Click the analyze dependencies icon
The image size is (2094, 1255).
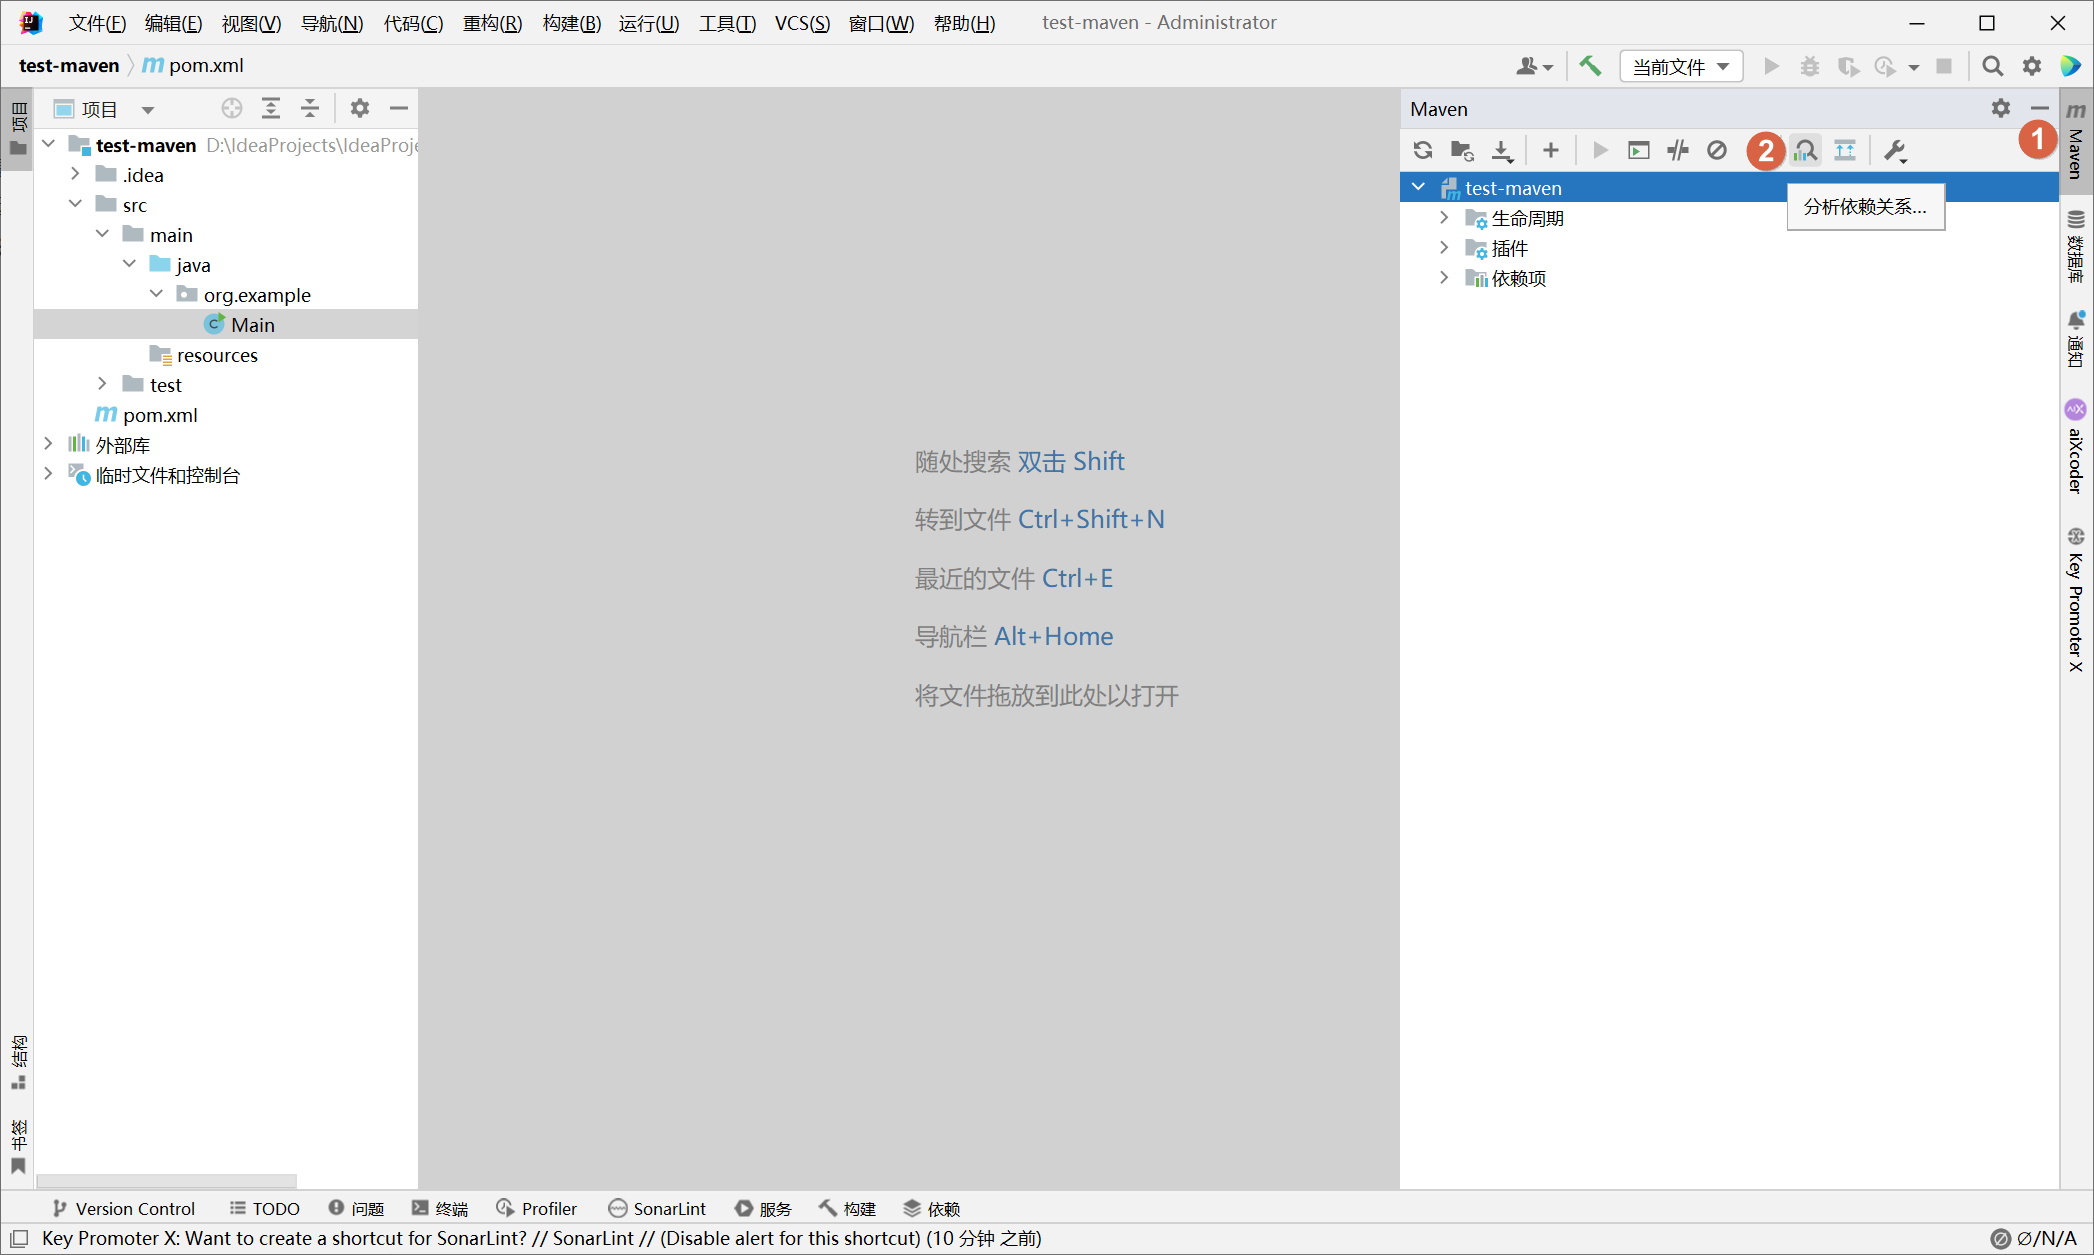pyautogui.click(x=1805, y=150)
